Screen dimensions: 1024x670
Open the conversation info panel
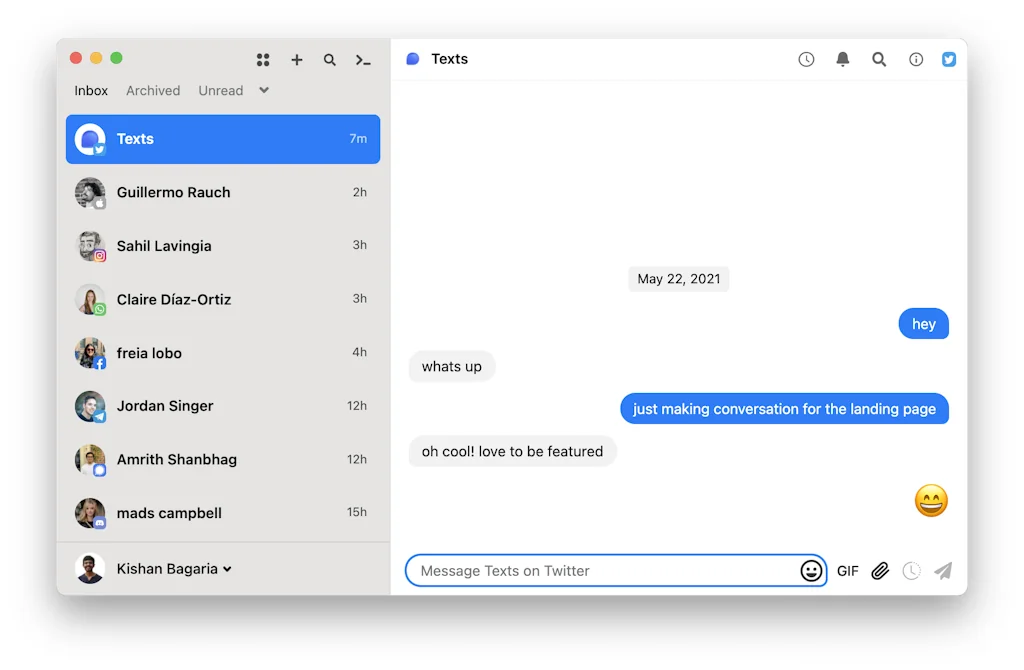point(915,59)
